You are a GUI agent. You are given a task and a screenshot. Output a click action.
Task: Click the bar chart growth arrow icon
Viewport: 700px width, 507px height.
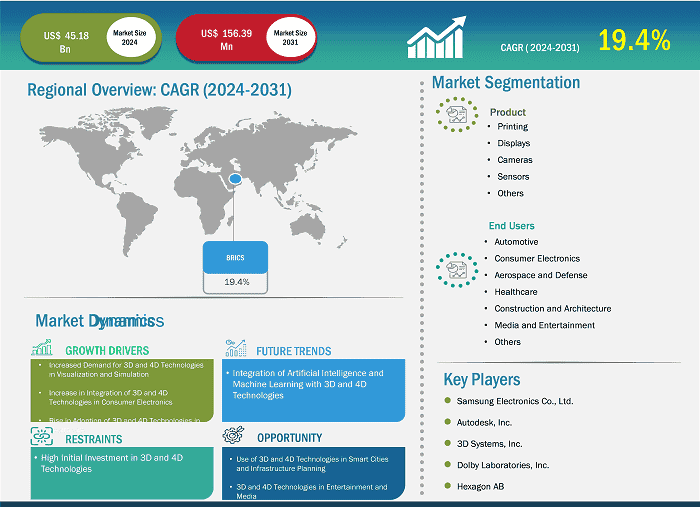pos(436,37)
